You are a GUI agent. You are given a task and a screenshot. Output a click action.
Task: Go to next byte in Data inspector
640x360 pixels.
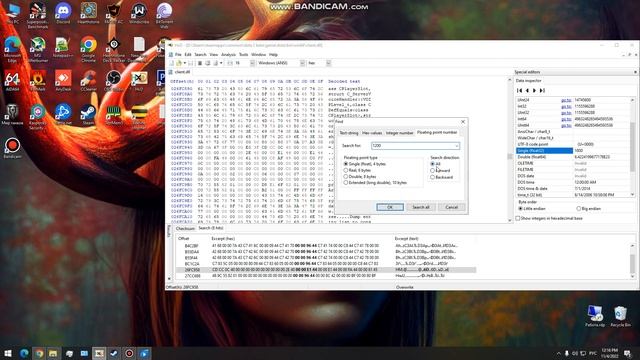pos(534,91)
